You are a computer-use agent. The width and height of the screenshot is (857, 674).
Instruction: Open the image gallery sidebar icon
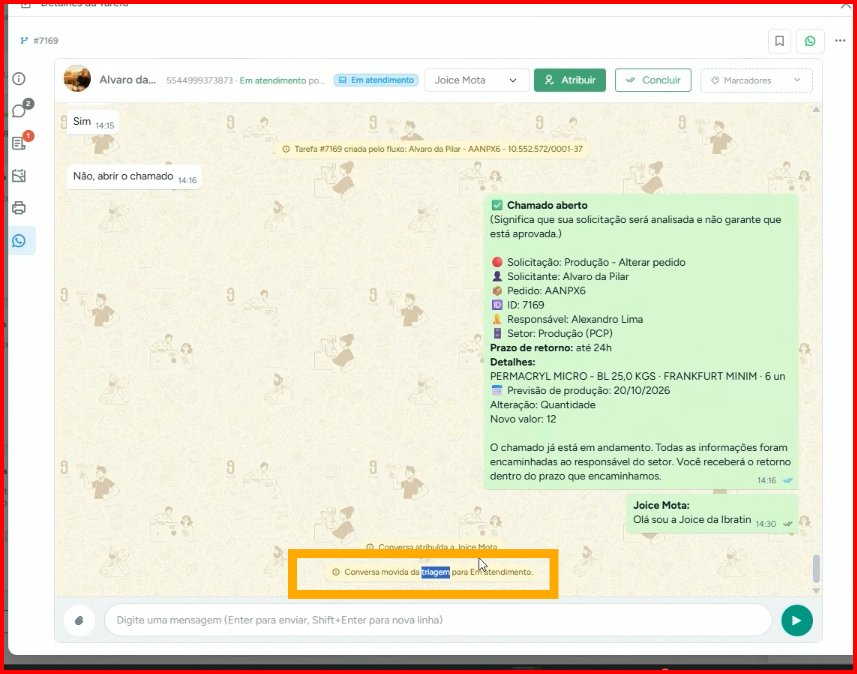point(19,175)
